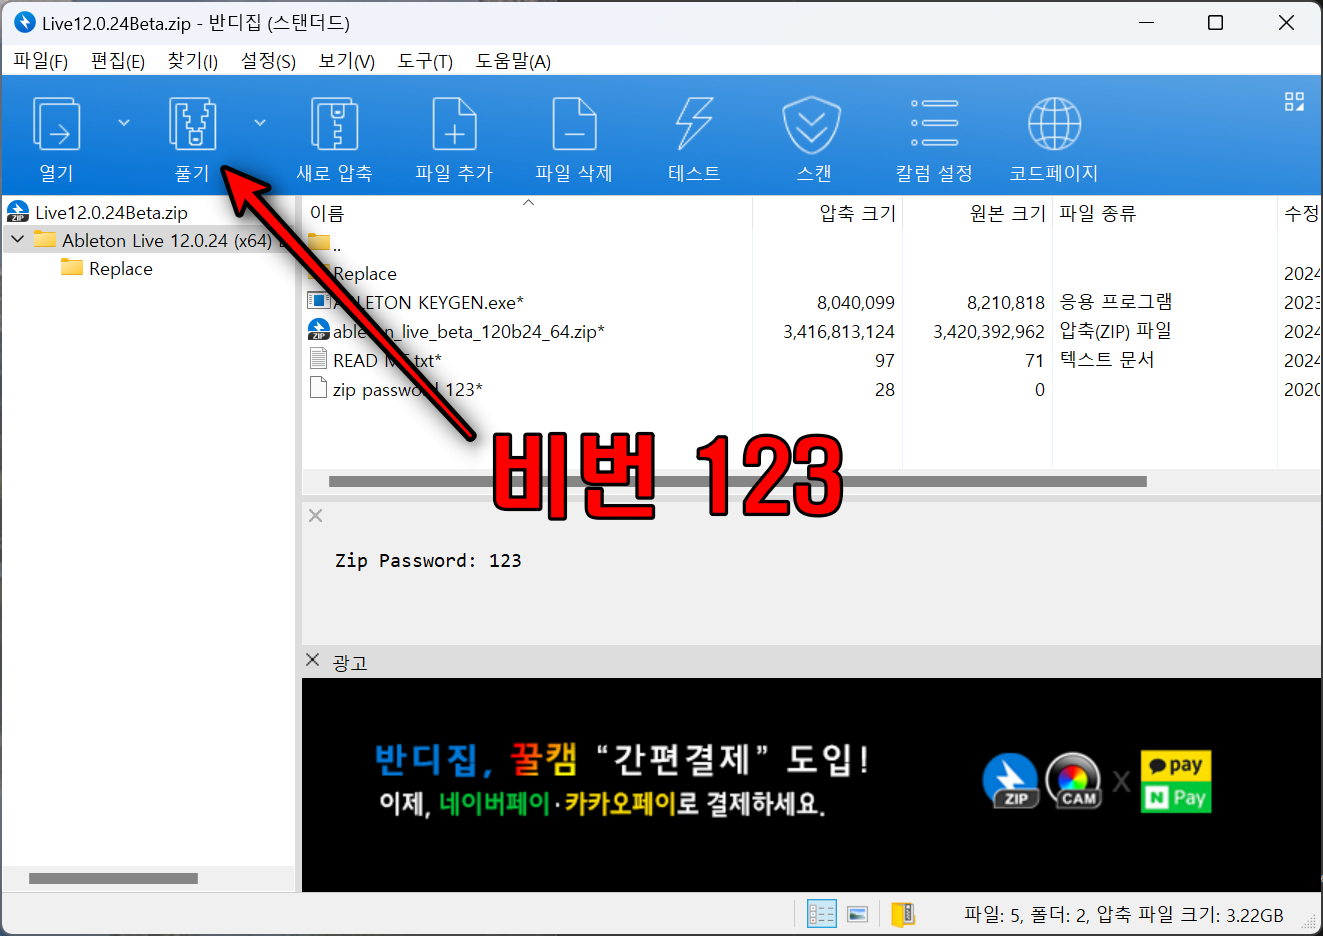
Task: Select the 'zip password 123' file row
Action: tap(812, 389)
